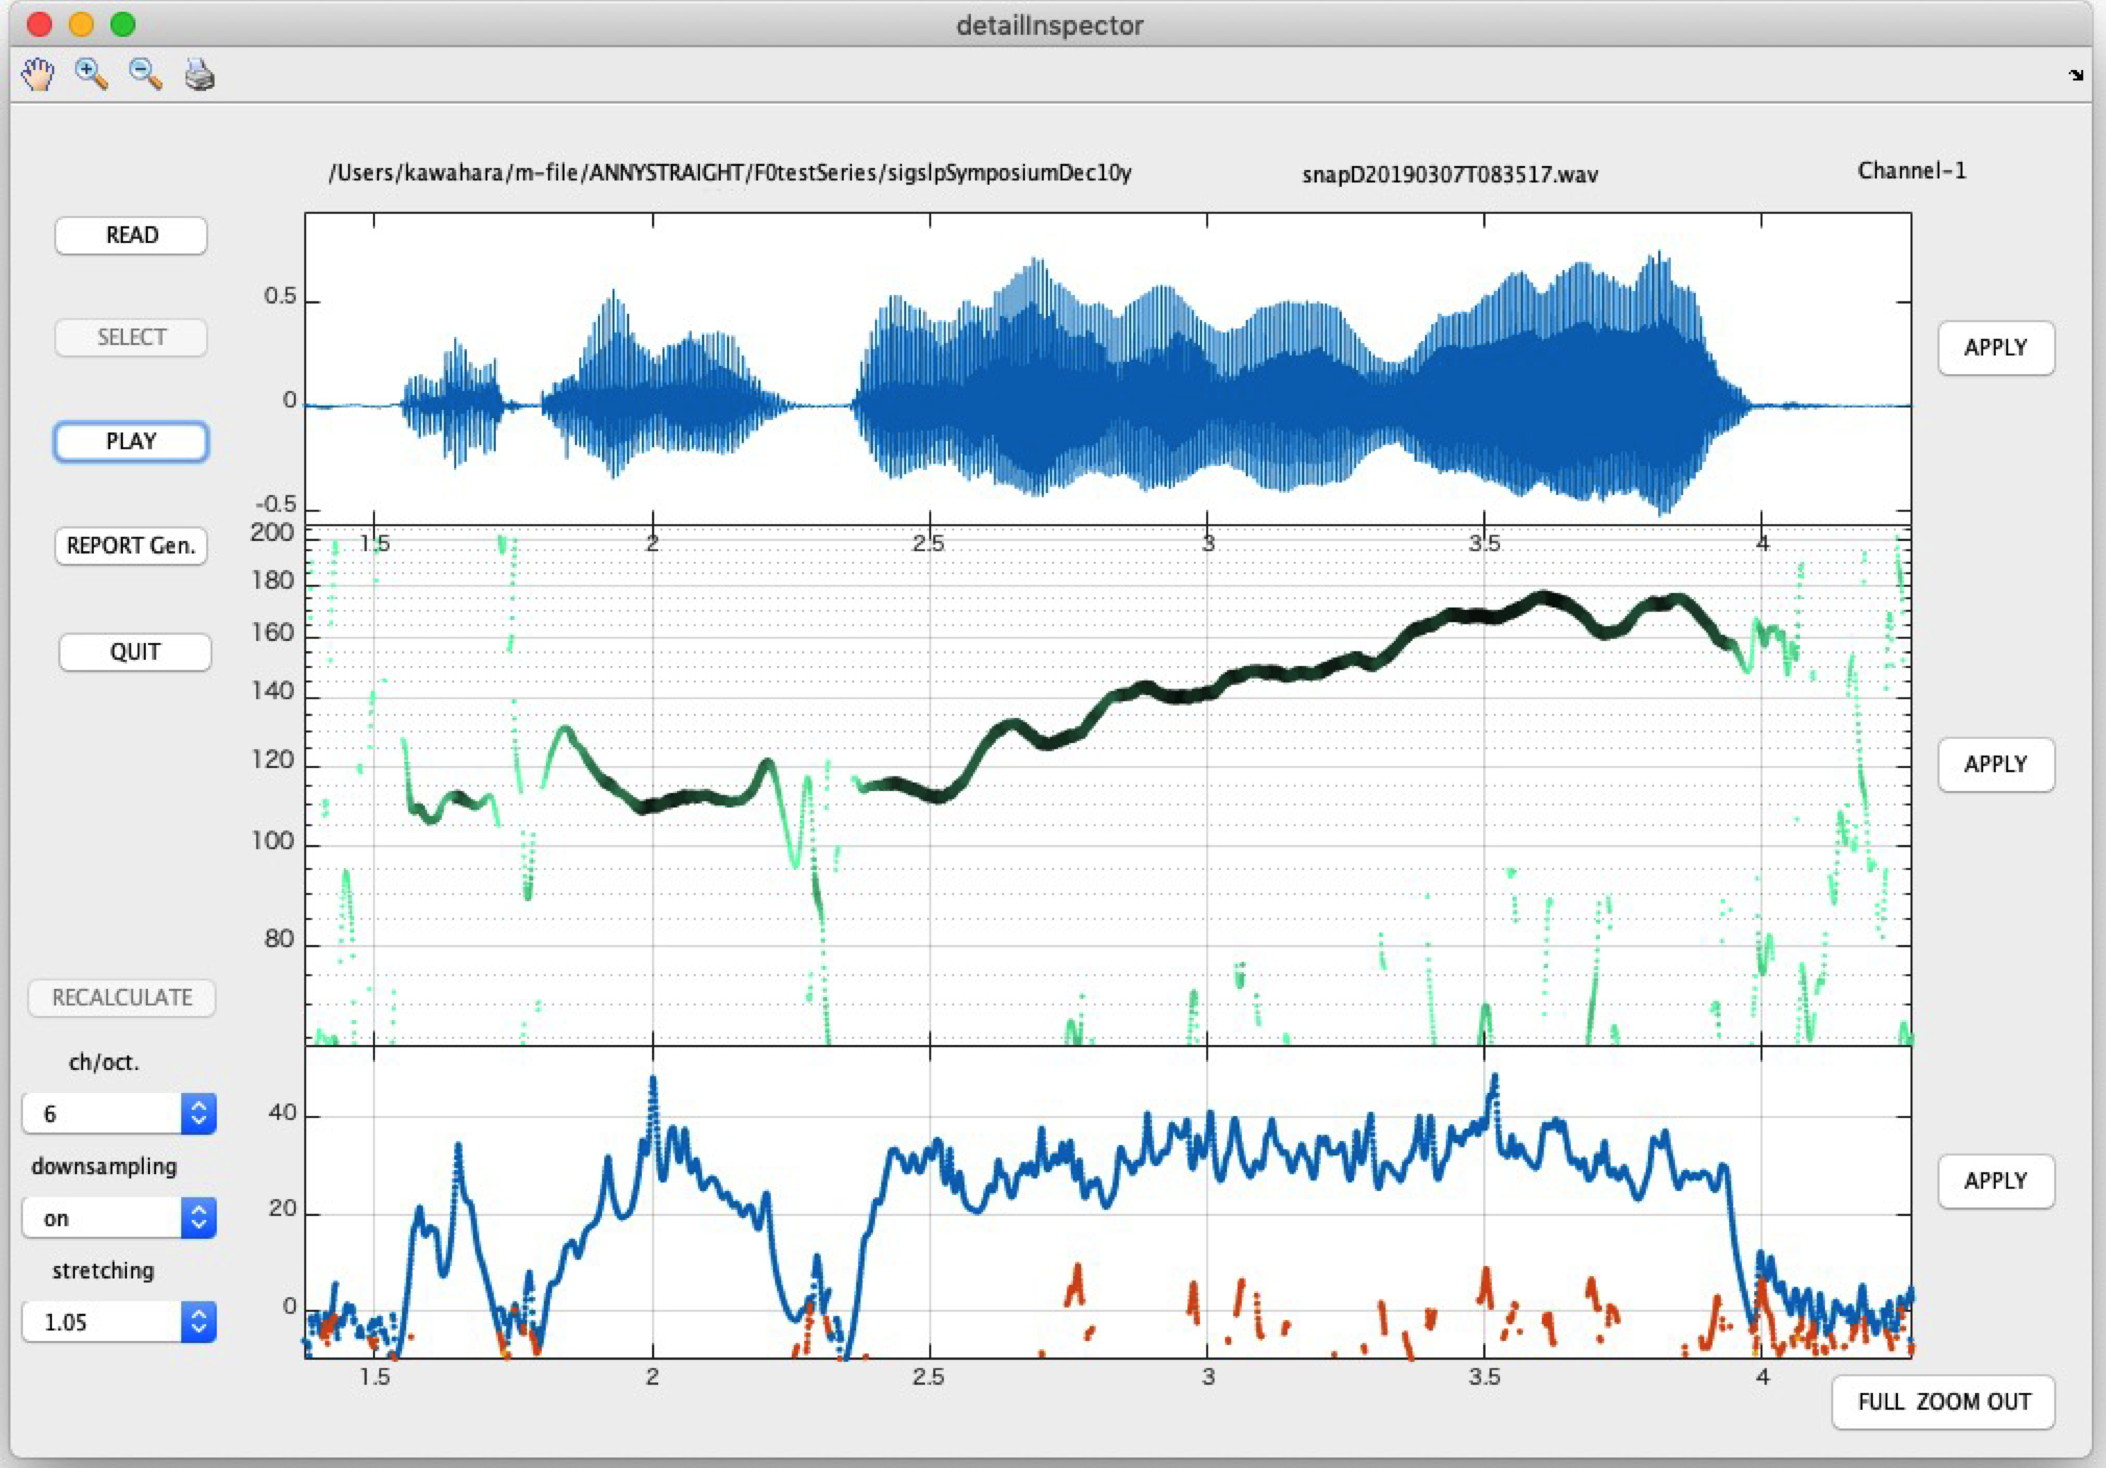Click the small dock arrow in the toolbar corner
The height and width of the screenshot is (1468, 2106).
[2075, 75]
